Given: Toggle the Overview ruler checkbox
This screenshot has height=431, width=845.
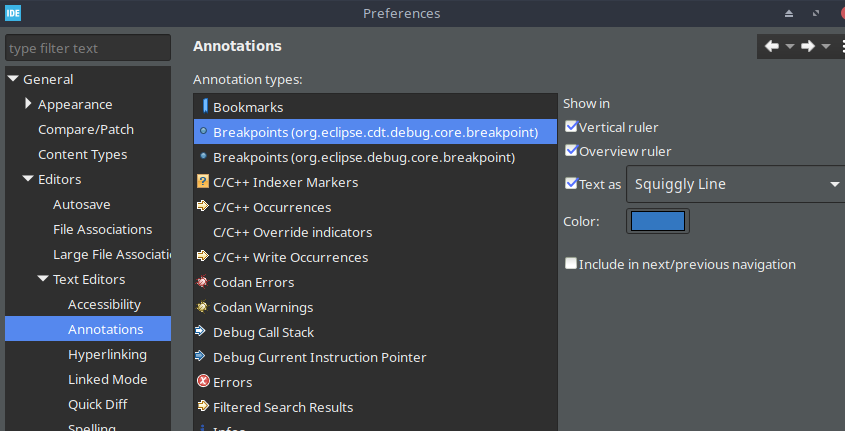Looking at the screenshot, I should (x=571, y=150).
